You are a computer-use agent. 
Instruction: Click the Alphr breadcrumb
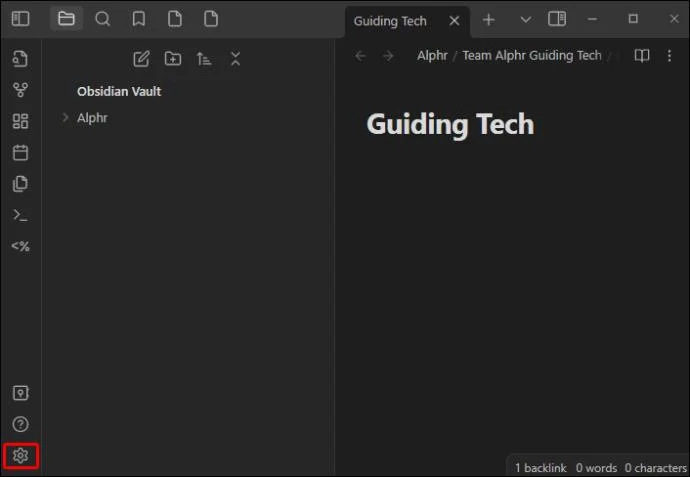point(432,55)
